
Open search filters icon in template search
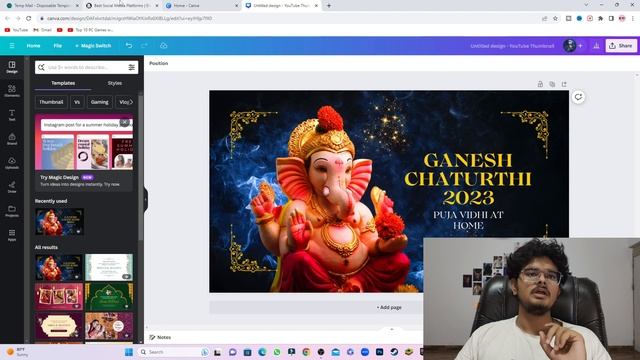tap(131, 67)
